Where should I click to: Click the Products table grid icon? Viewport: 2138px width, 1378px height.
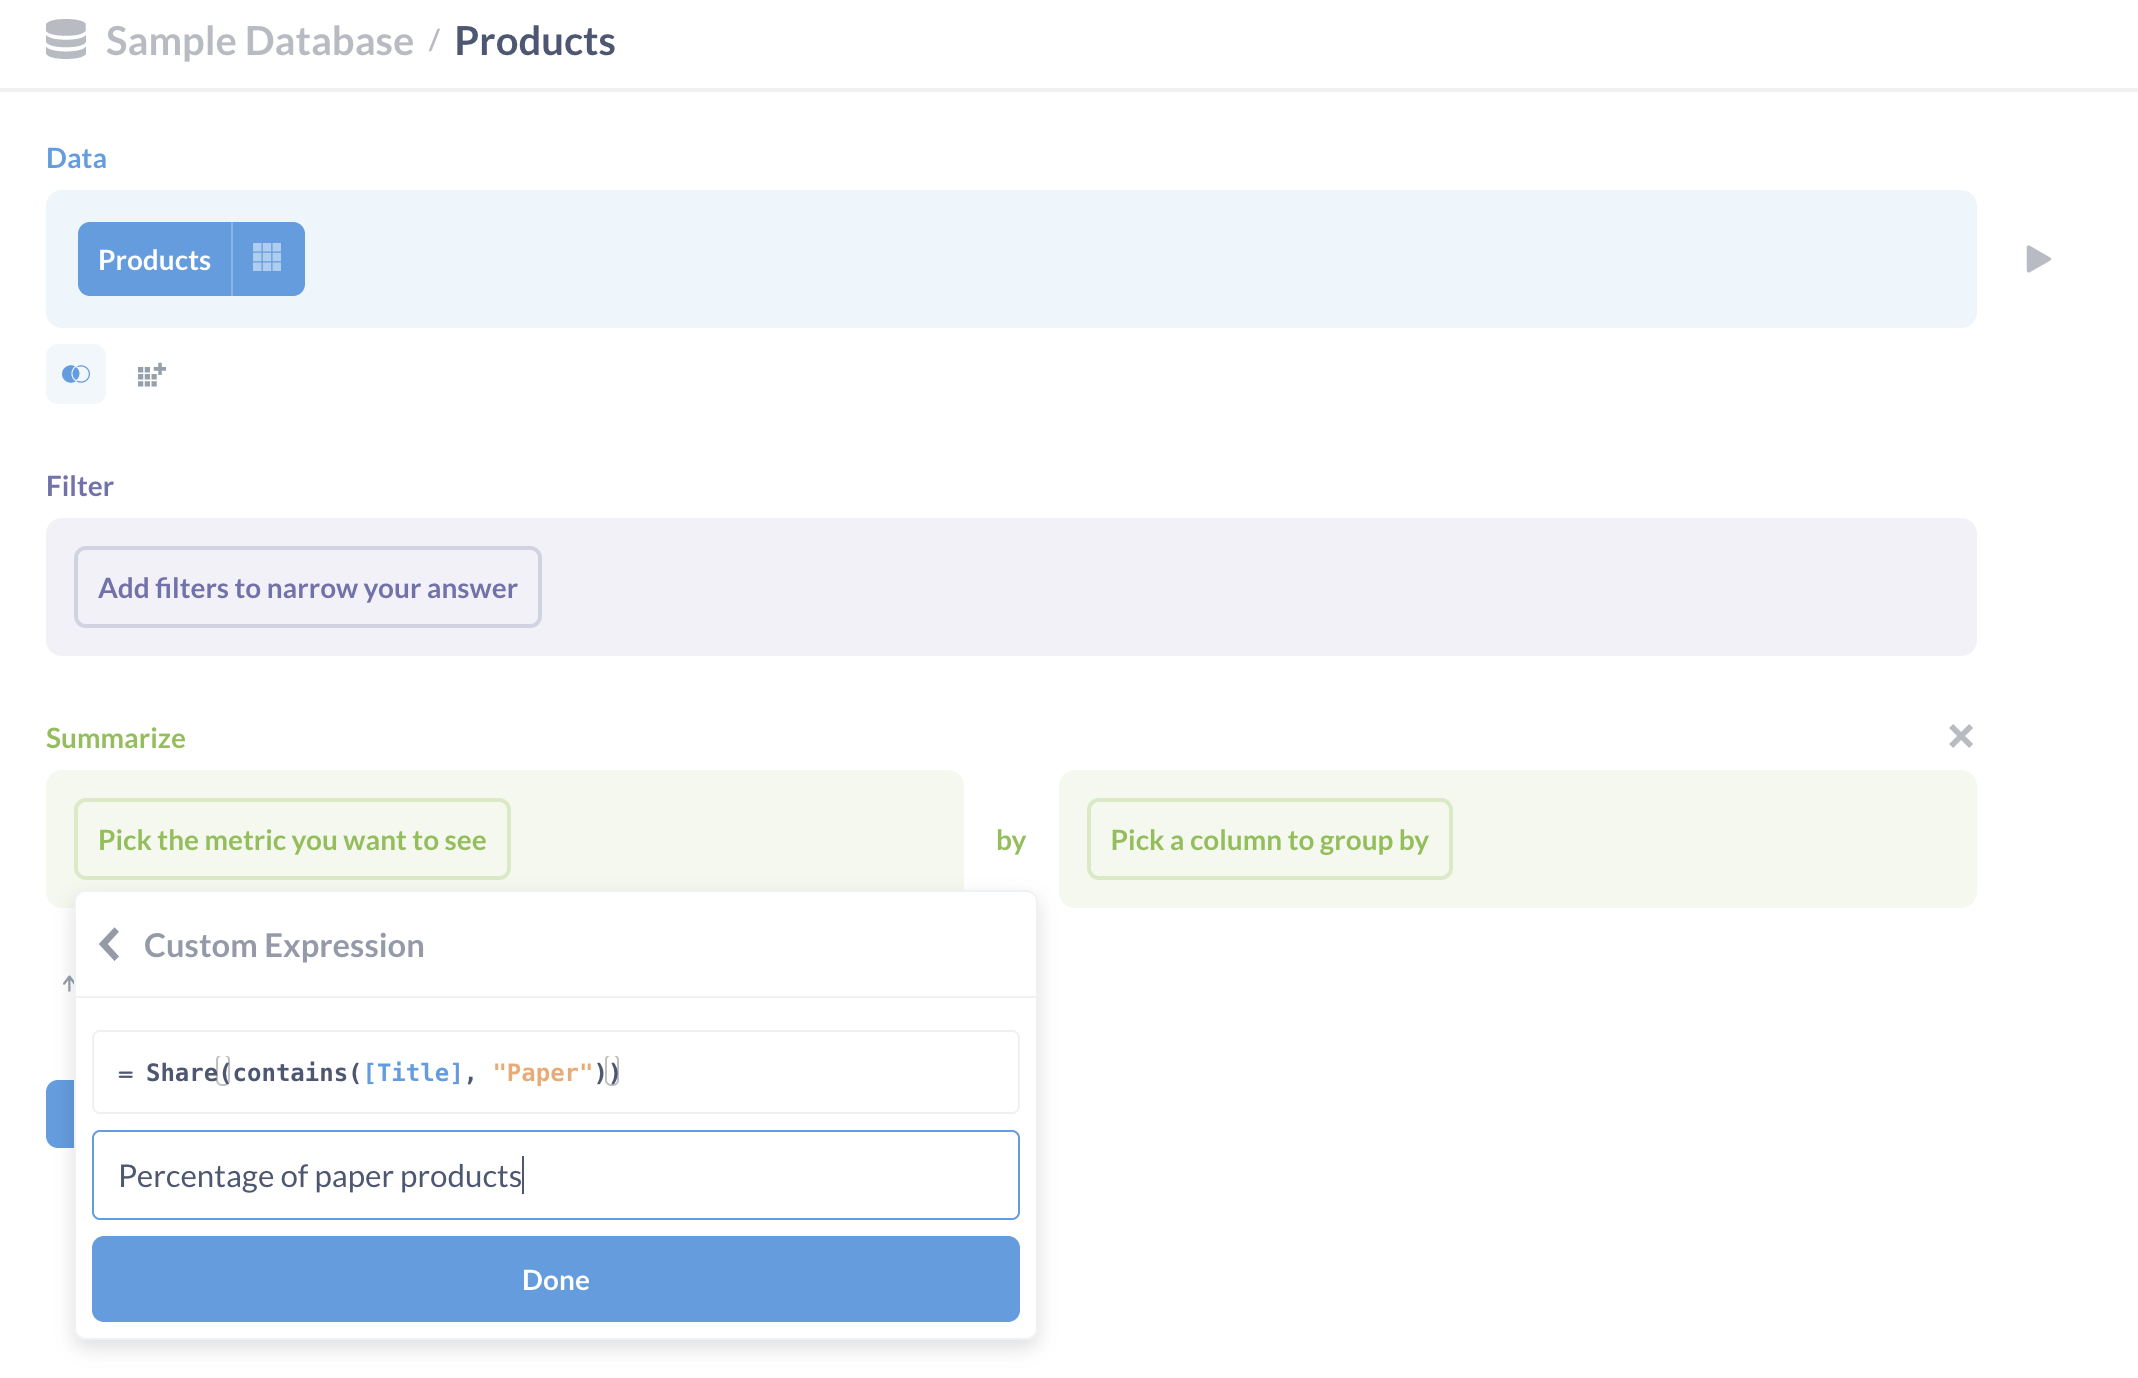[266, 259]
